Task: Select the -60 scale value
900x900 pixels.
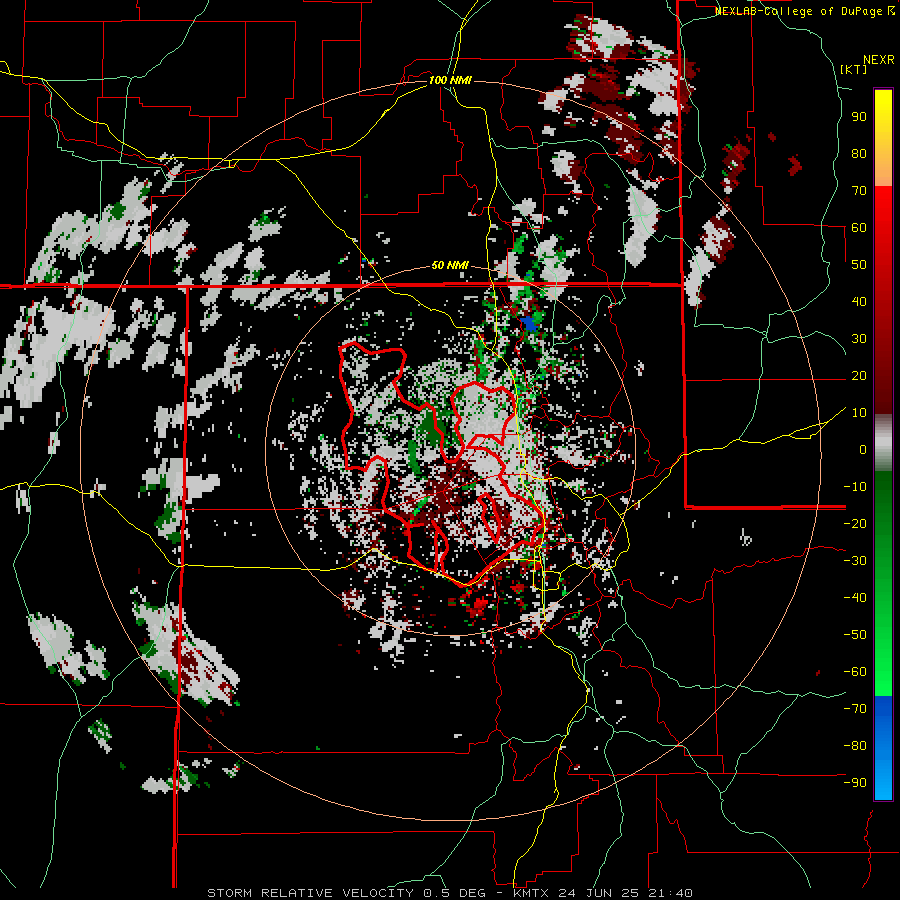Action: (x=855, y=672)
